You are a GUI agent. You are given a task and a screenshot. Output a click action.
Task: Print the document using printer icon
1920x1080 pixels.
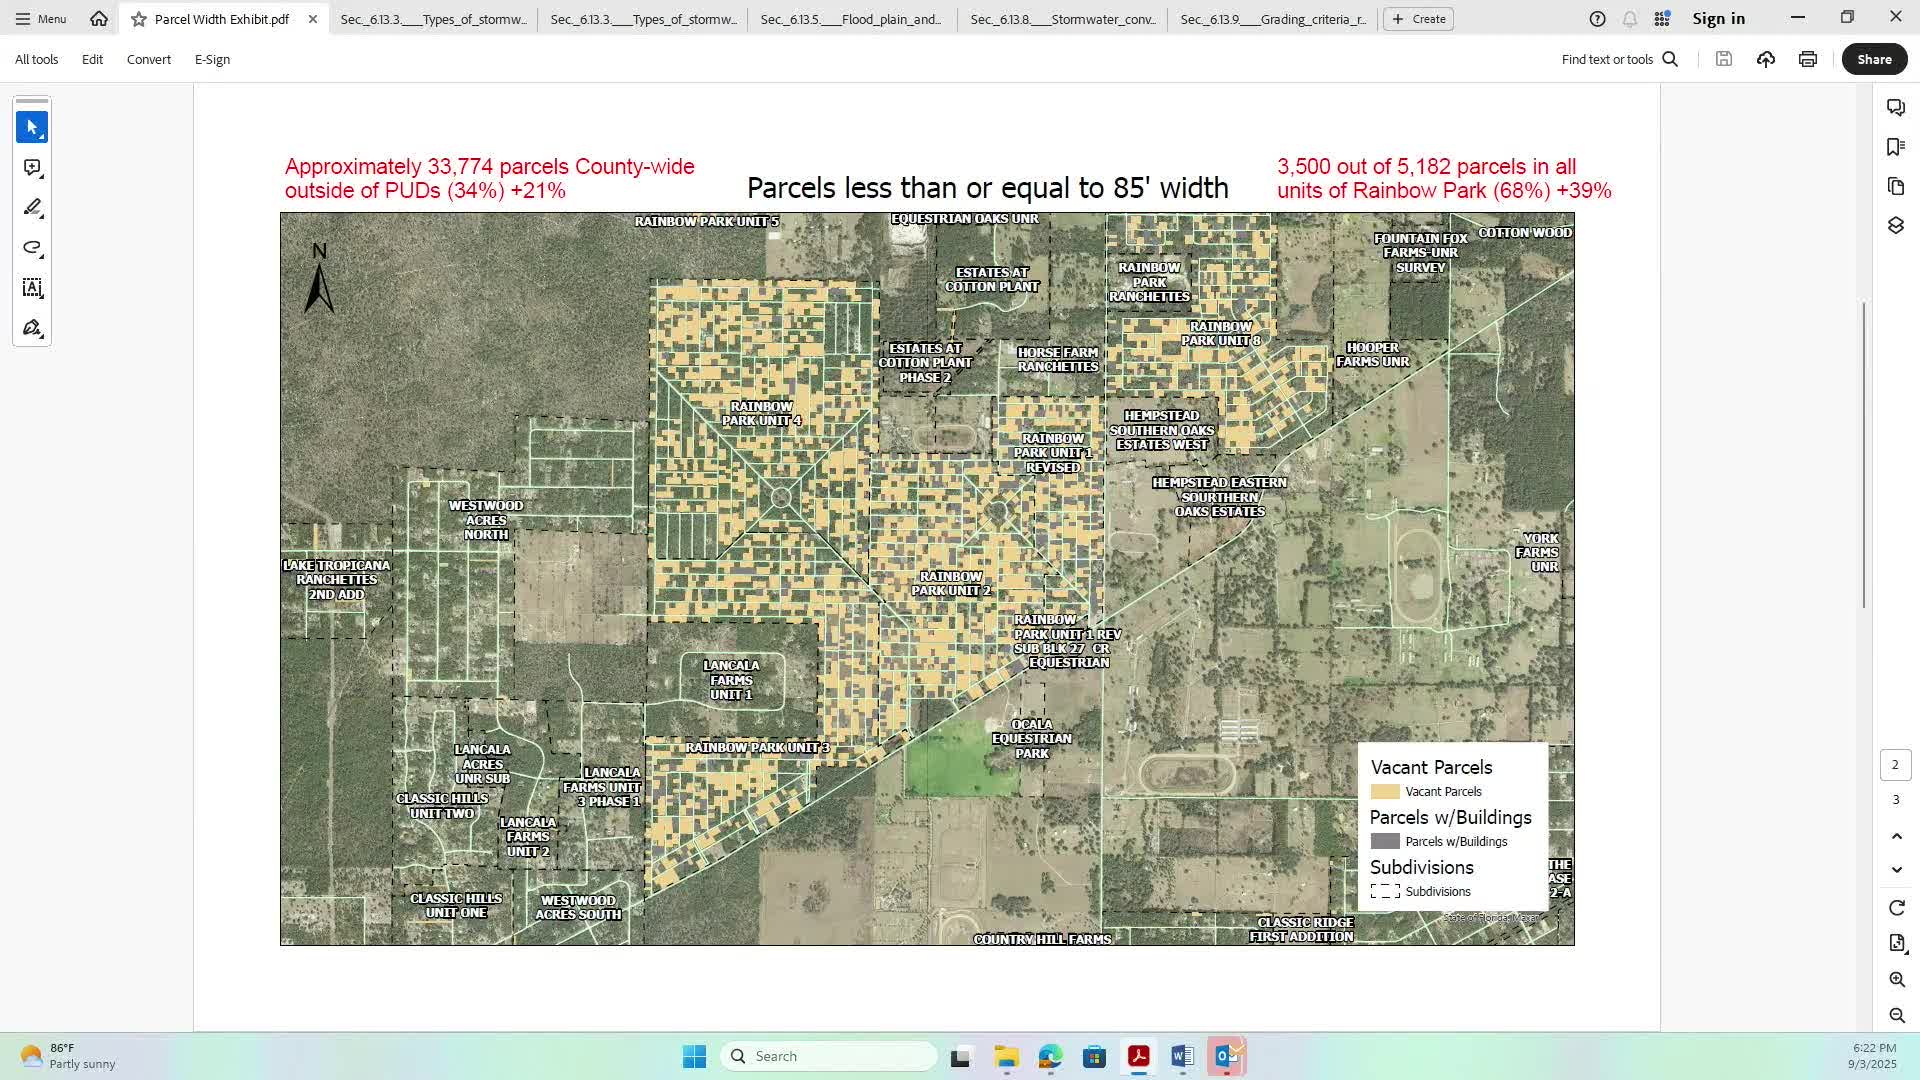(1808, 59)
